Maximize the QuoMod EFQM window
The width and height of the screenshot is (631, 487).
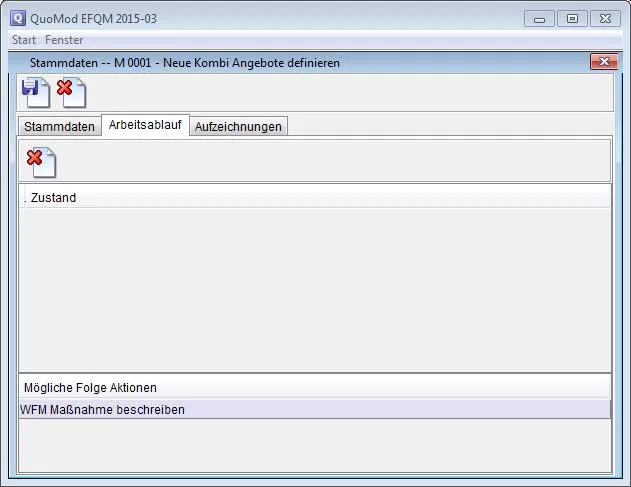(x=572, y=18)
